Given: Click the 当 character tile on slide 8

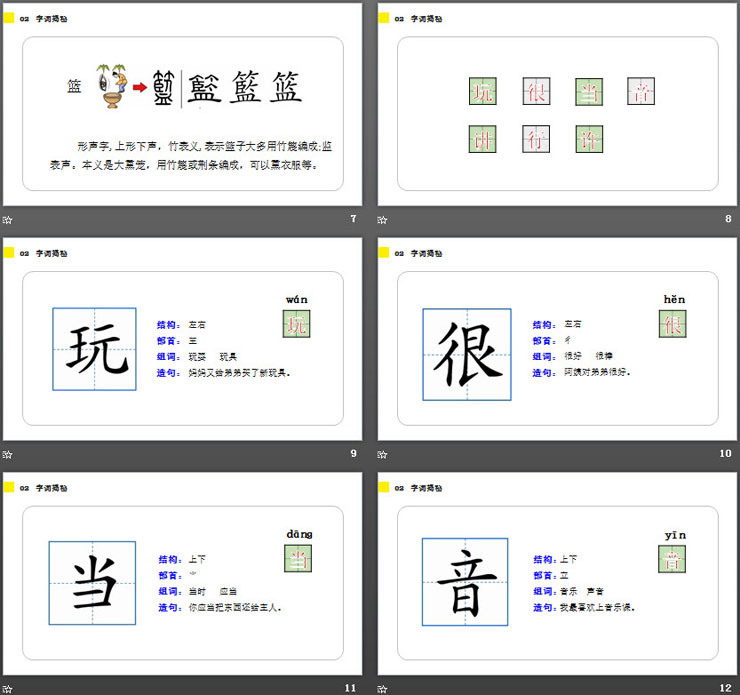Looking at the screenshot, I should (589, 92).
